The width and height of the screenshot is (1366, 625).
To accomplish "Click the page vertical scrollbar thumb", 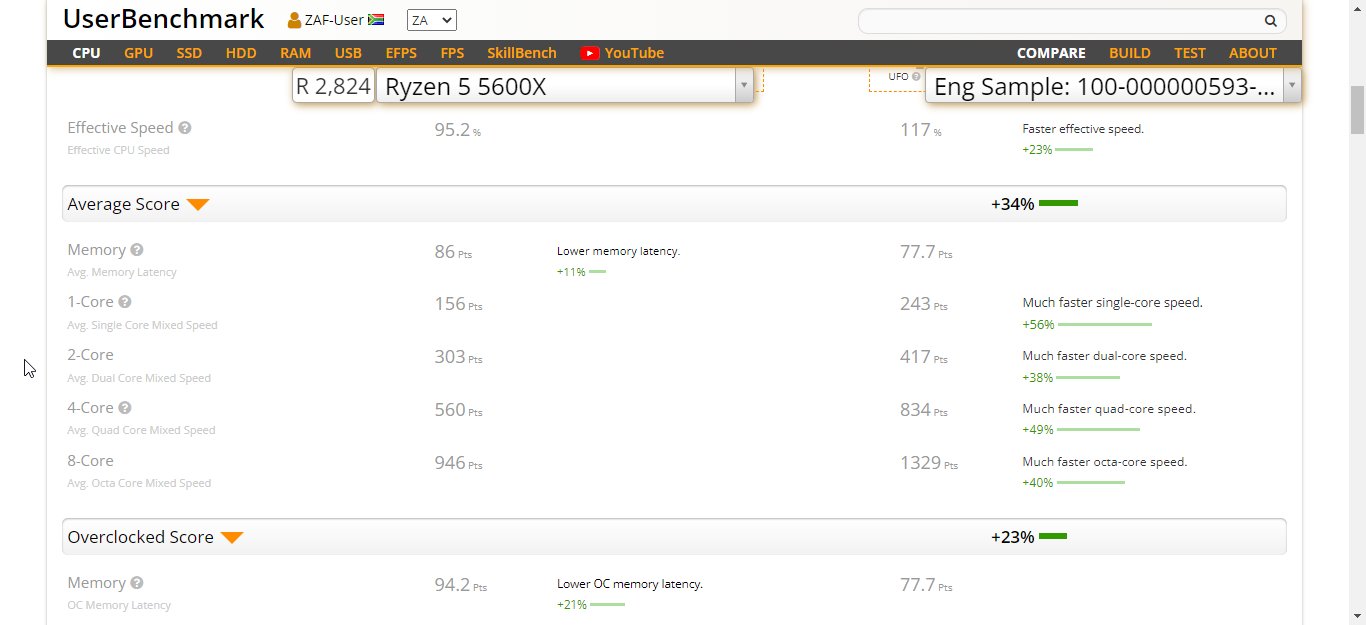I will pyautogui.click(x=1357, y=110).
